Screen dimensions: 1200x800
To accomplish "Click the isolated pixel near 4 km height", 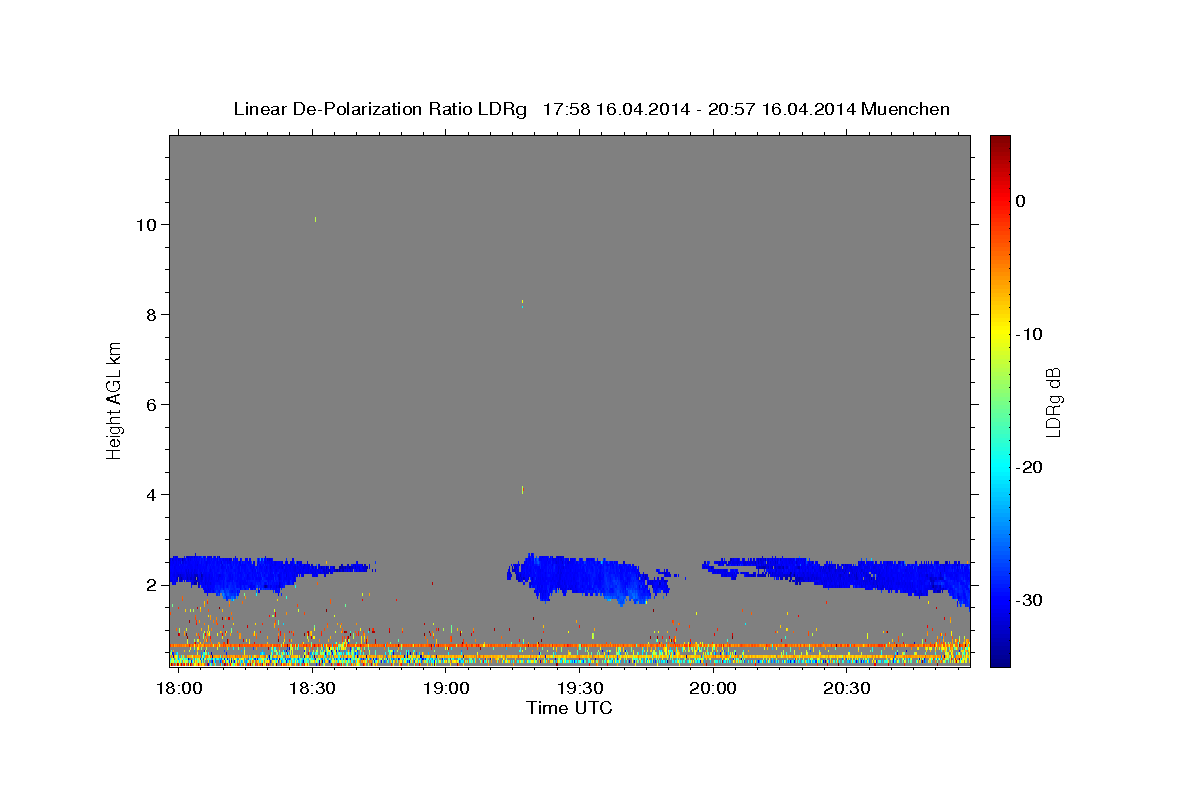I will tap(522, 489).
